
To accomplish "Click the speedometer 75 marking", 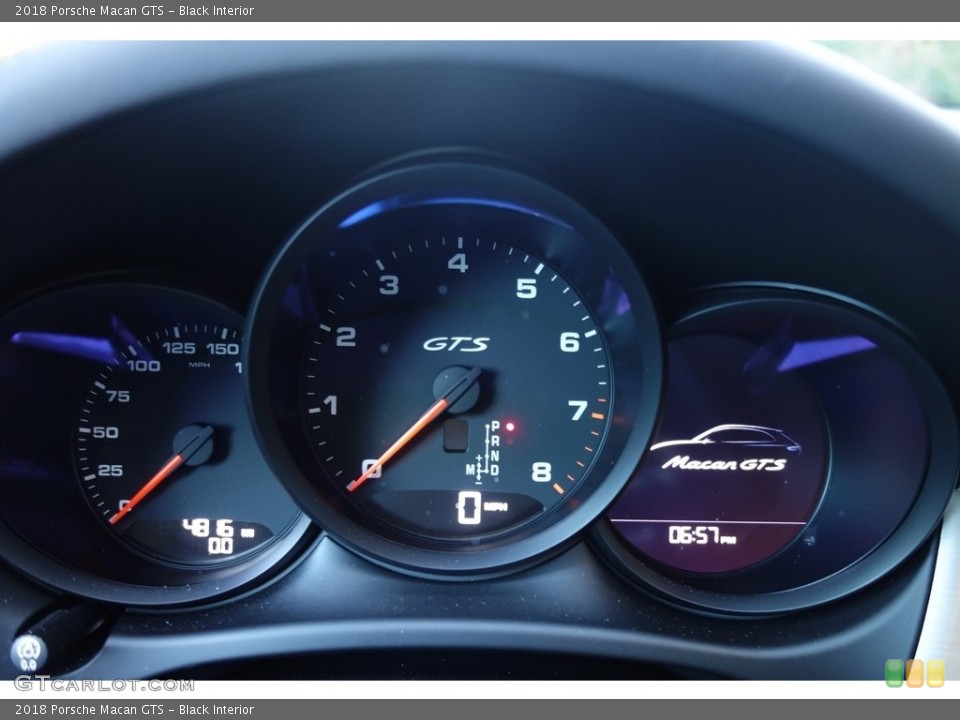I will 118,396.
